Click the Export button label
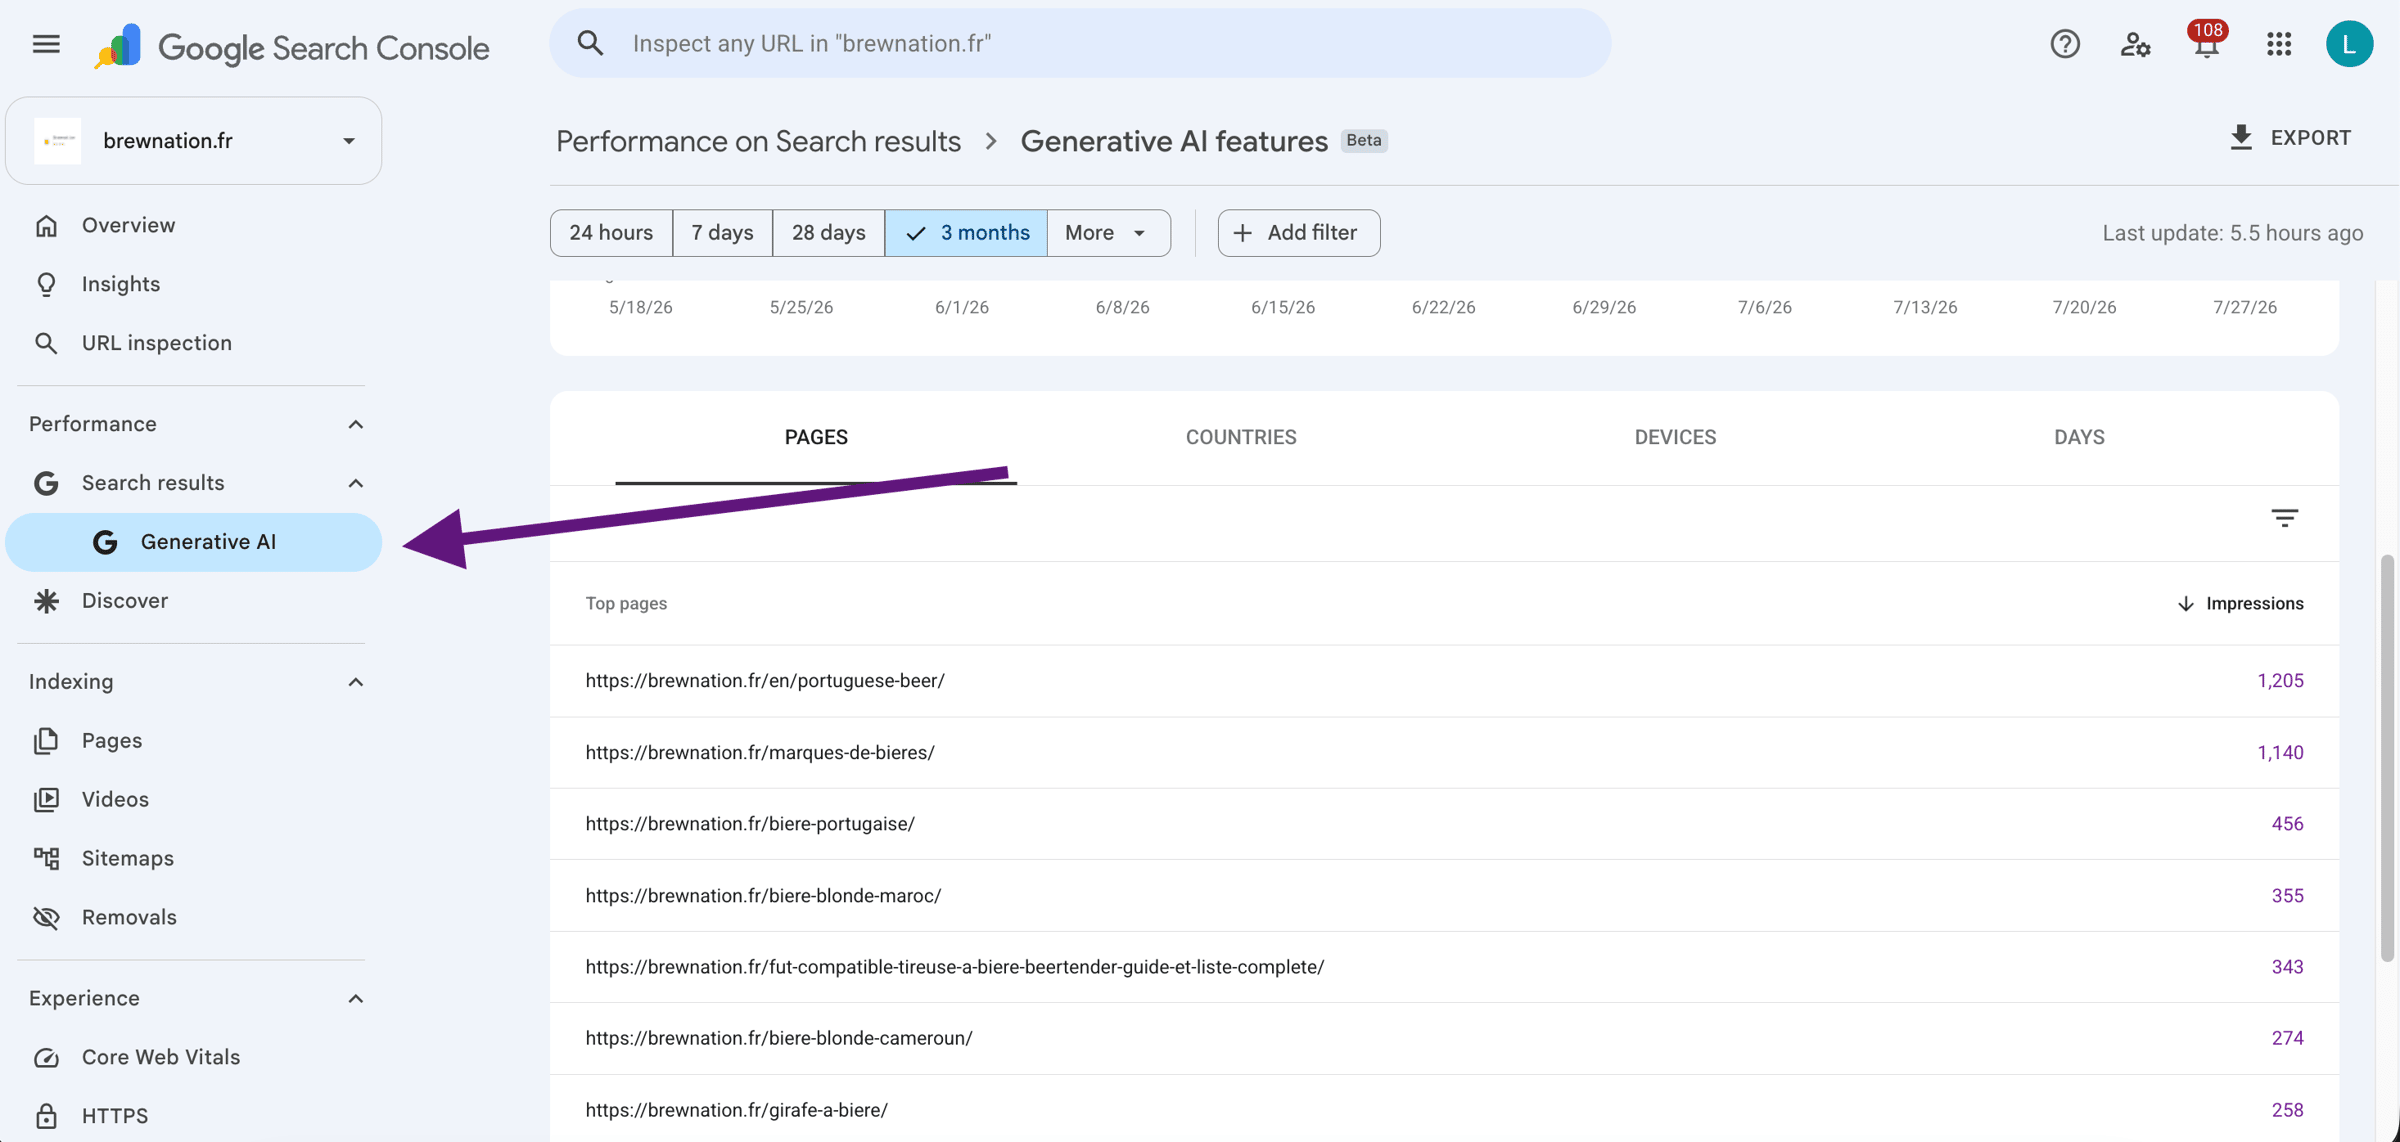 click(2310, 138)
